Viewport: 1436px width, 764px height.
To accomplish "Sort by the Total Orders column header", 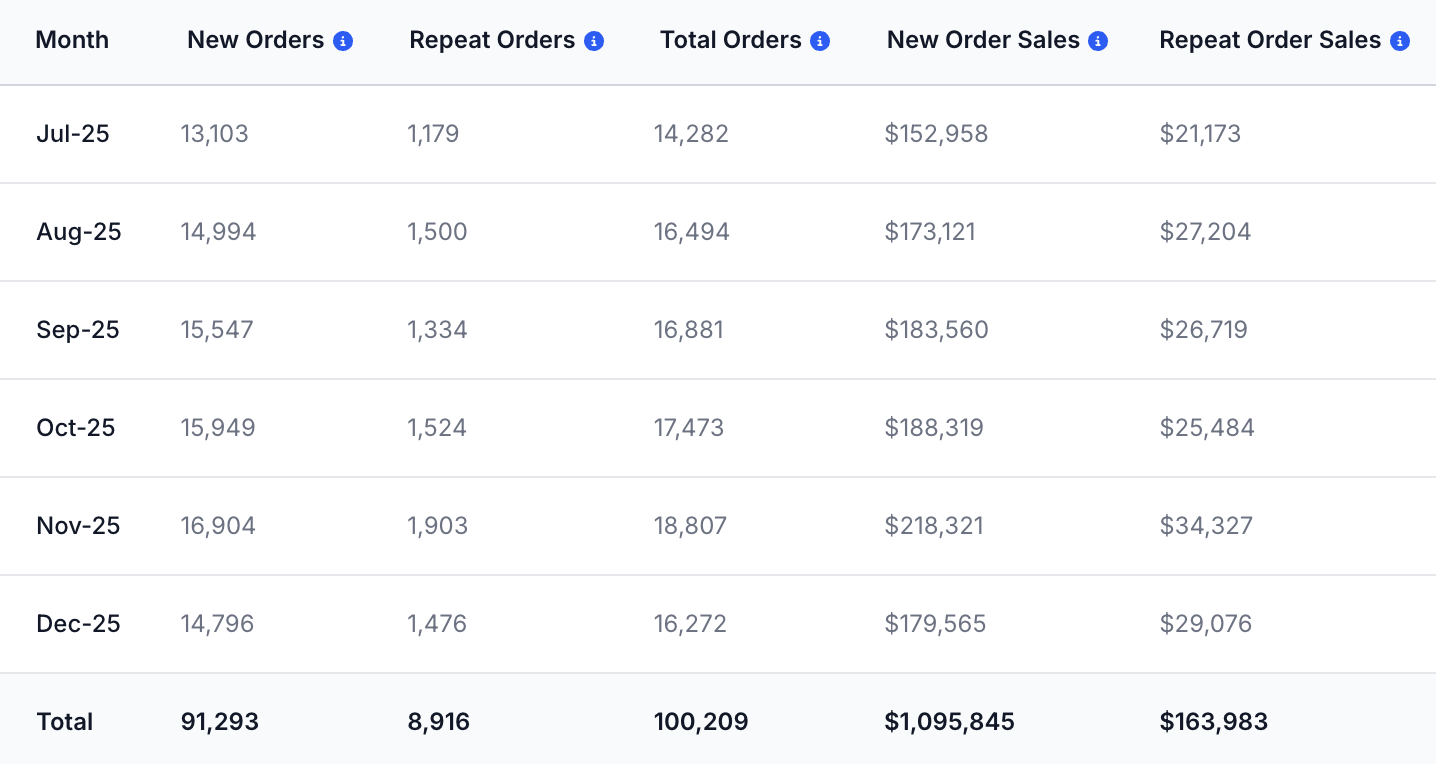I will 731,39.
